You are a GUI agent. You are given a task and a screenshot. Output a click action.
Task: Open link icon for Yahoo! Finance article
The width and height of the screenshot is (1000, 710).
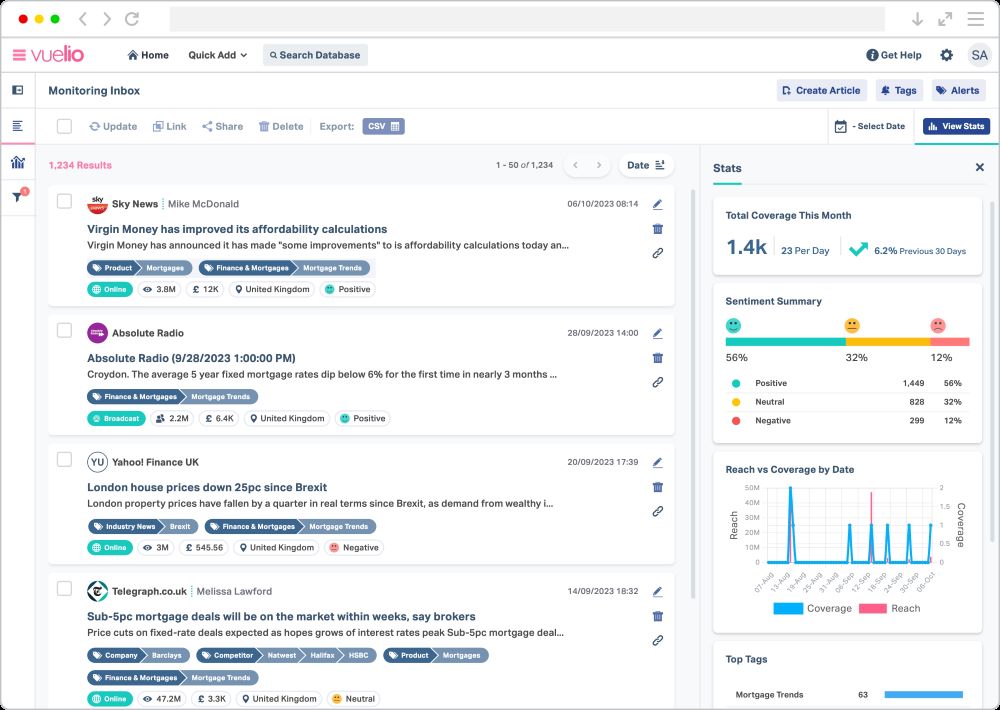(658, 512)
